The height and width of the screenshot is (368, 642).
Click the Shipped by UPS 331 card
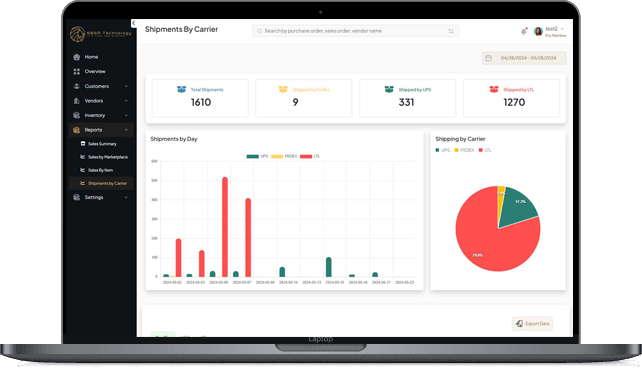coord(407,98)
